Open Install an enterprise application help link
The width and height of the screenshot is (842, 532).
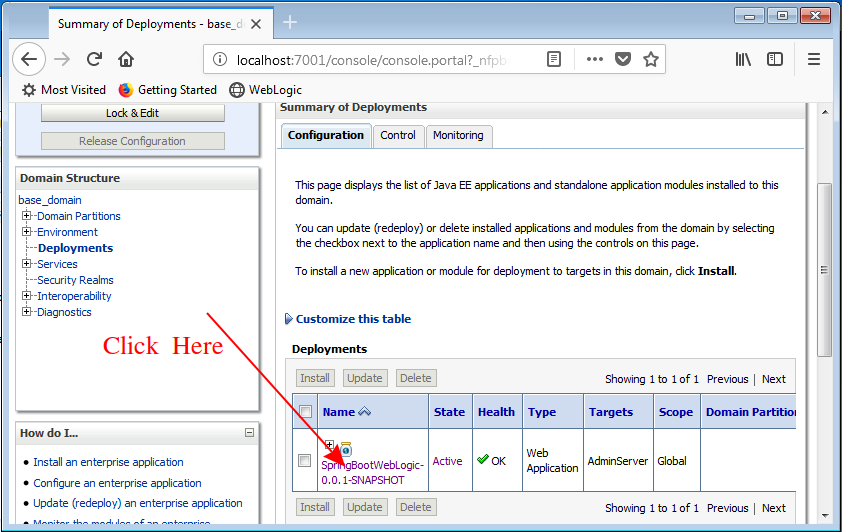pyautogui.click(x=108, y=462)
